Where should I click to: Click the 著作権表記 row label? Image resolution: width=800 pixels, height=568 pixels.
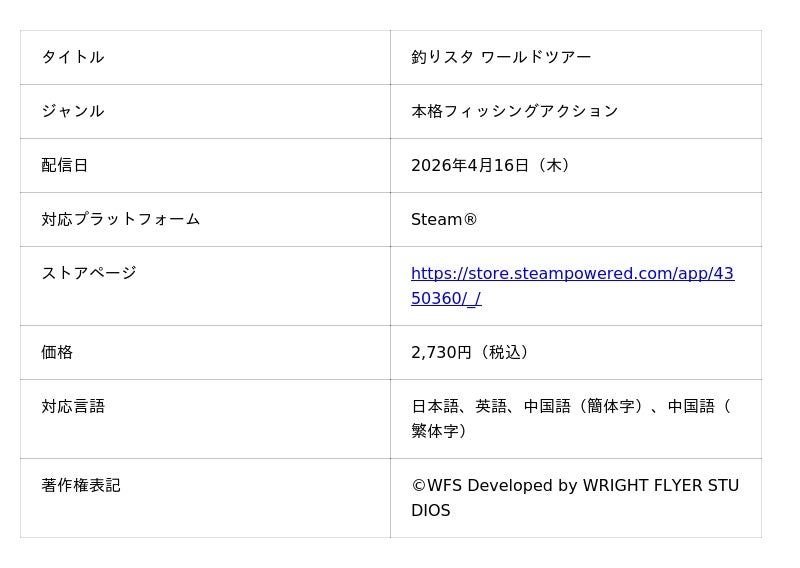(x=81, y=485)
